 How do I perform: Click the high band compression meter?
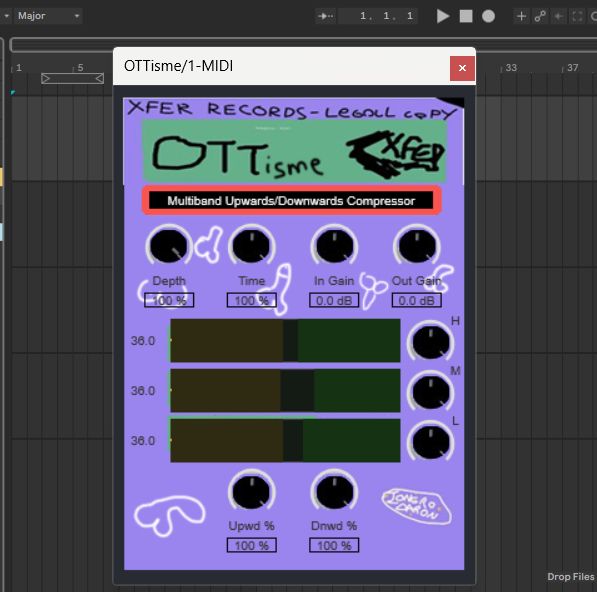pos(285,340)
